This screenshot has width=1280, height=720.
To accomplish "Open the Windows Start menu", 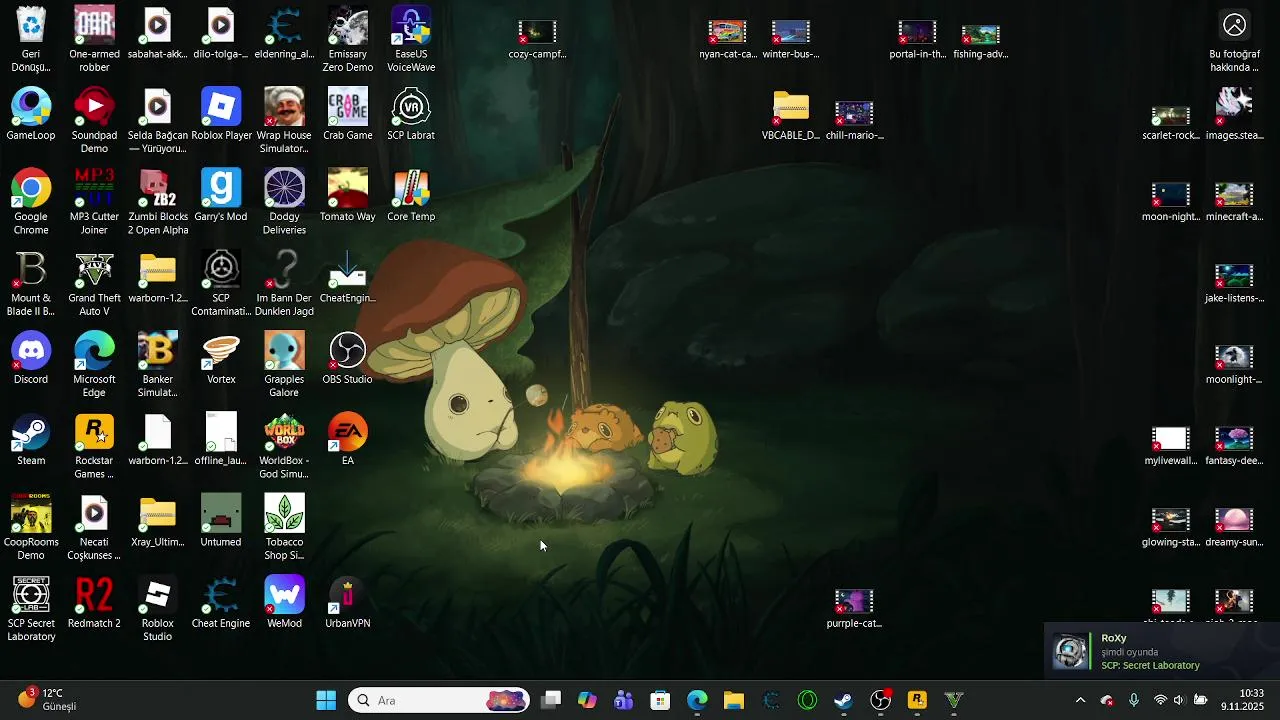I will [x=326, y=700].
